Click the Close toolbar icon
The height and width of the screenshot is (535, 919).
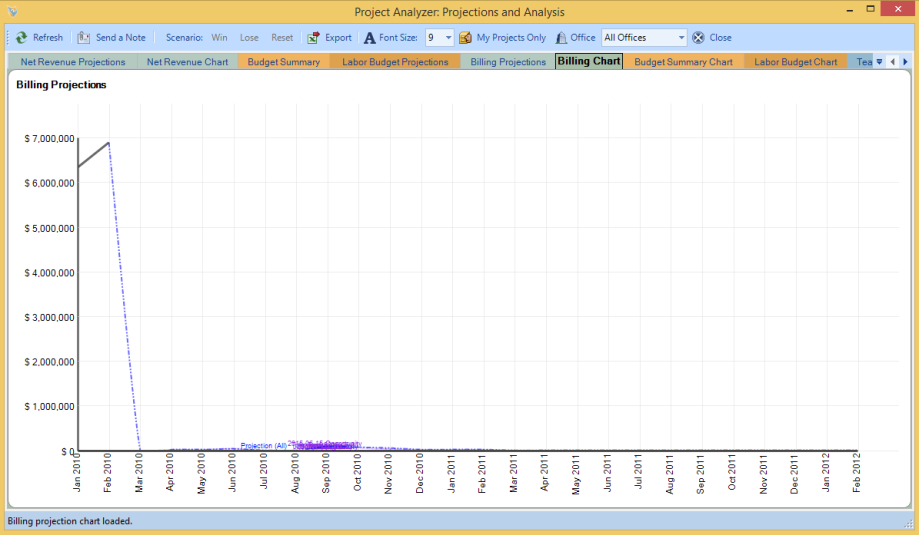[x=698, y=38]
